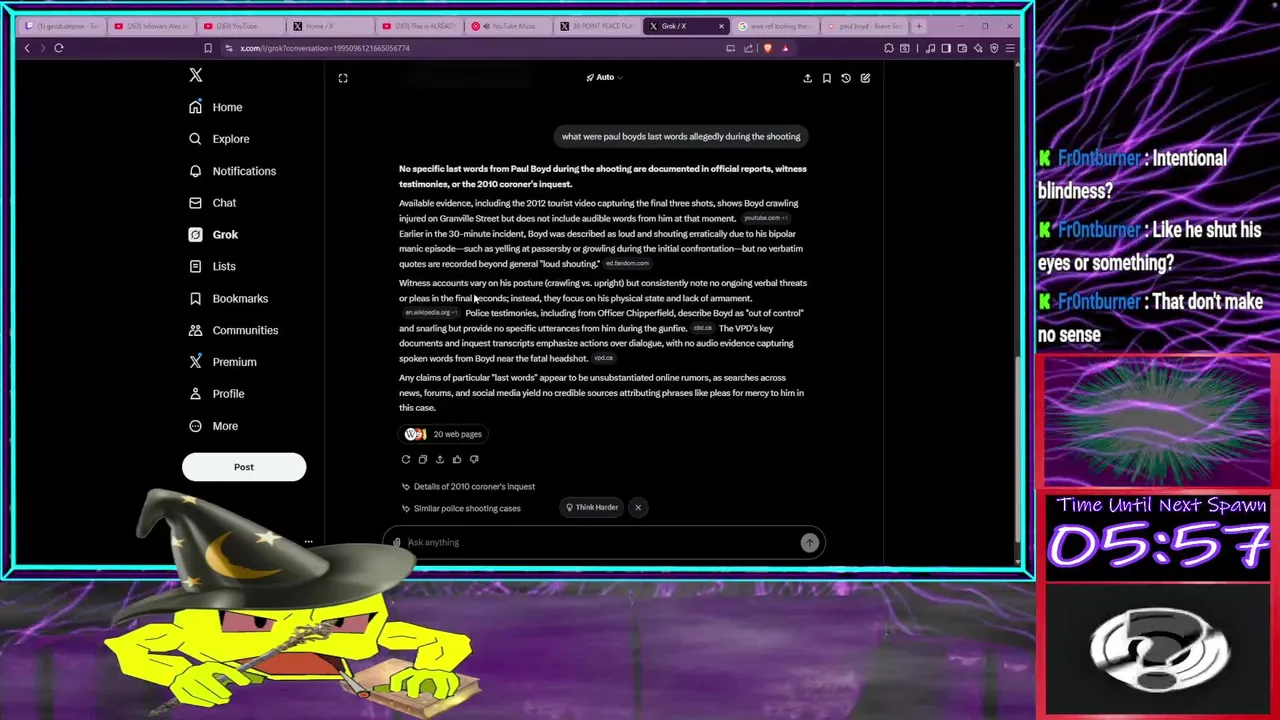Open the youtube.com source citation

point(765,218)
